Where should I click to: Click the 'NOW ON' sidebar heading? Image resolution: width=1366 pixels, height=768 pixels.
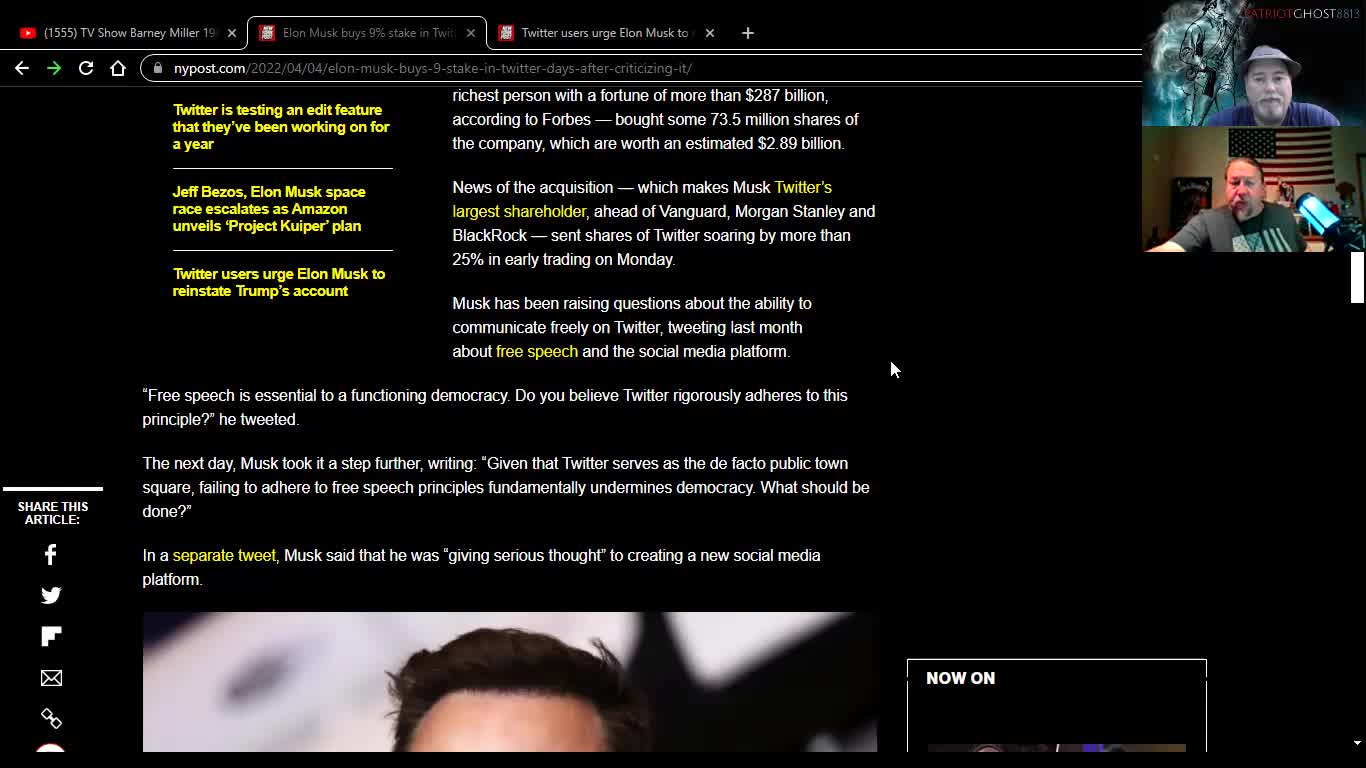[x=960, y=678]
